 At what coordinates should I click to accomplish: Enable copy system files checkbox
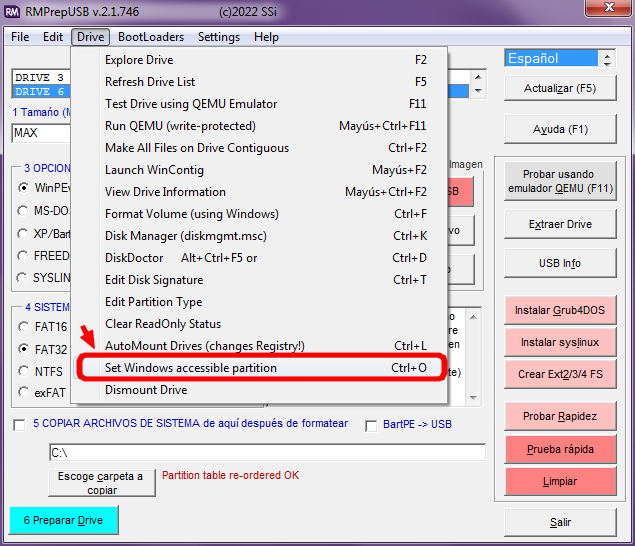19,425
